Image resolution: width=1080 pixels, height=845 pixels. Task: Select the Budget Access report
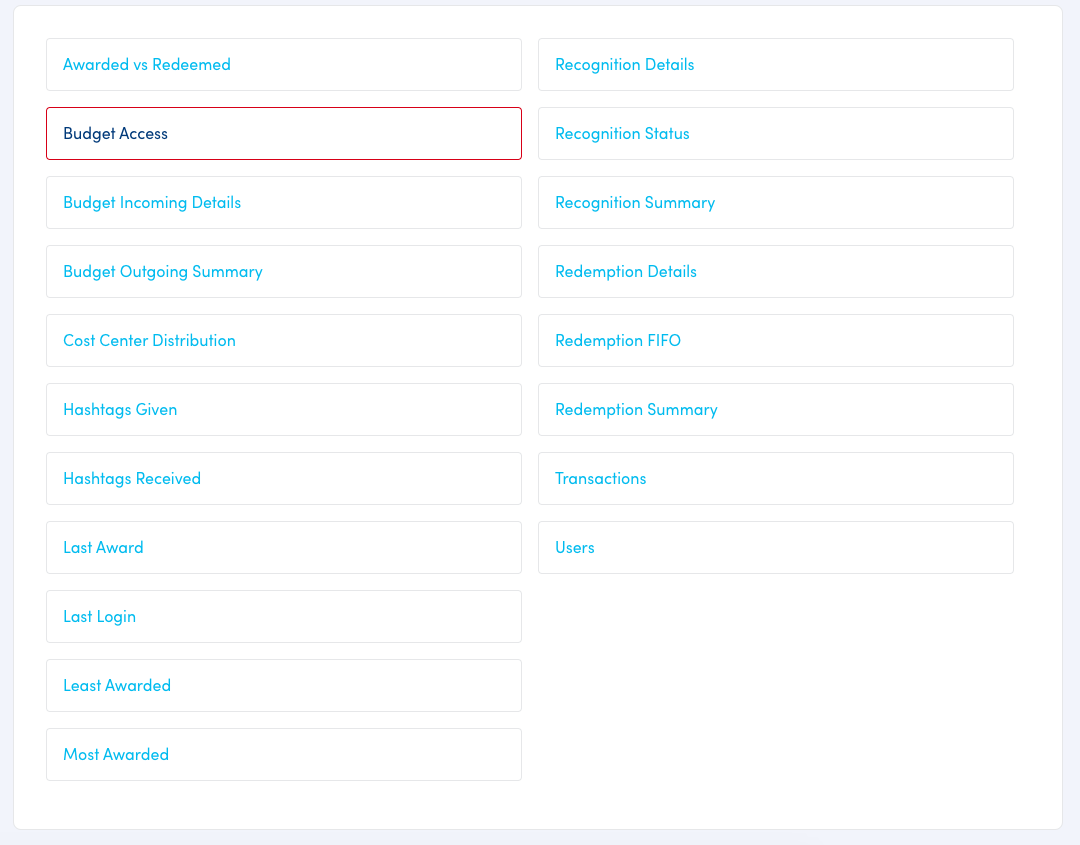click(x=116, y=134)
